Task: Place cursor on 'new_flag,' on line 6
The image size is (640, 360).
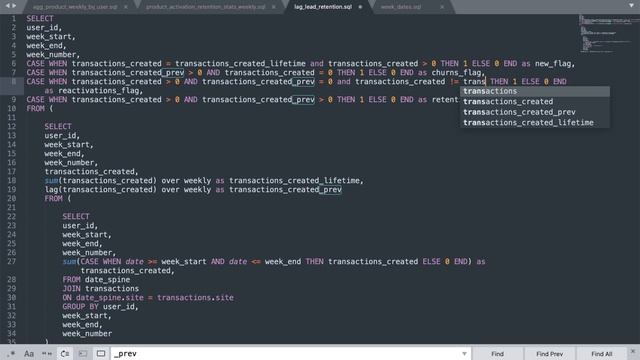Action: (555, 64)
